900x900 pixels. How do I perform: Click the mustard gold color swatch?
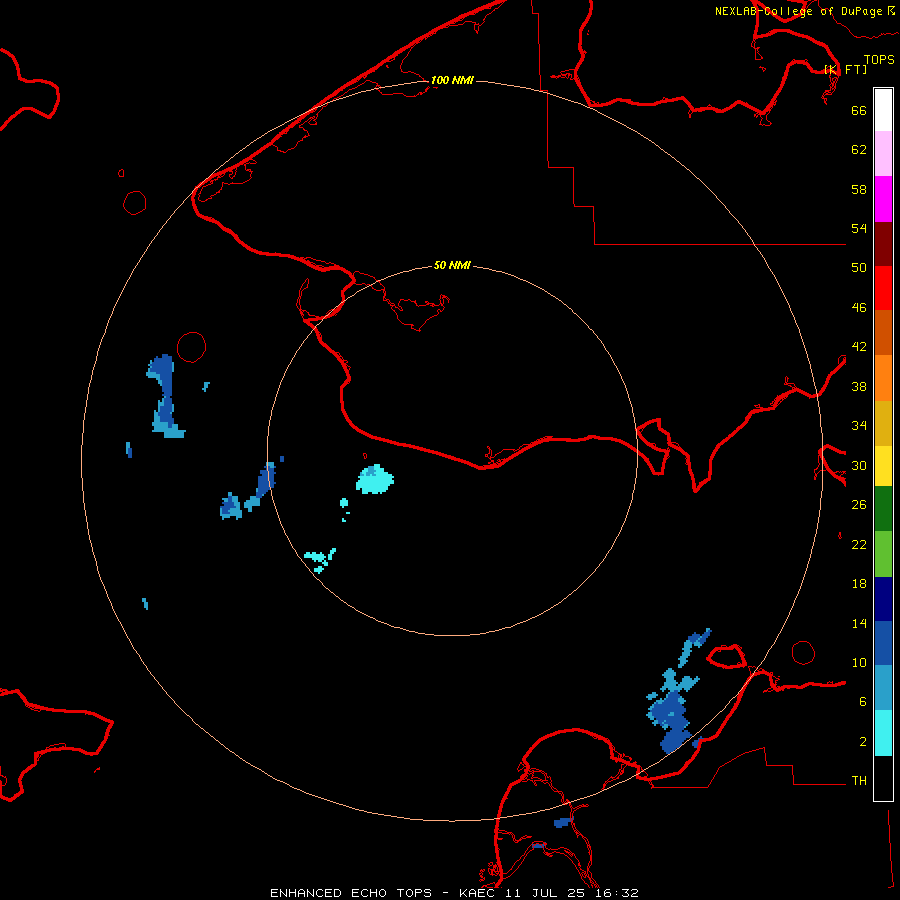(x=883, y=423)
